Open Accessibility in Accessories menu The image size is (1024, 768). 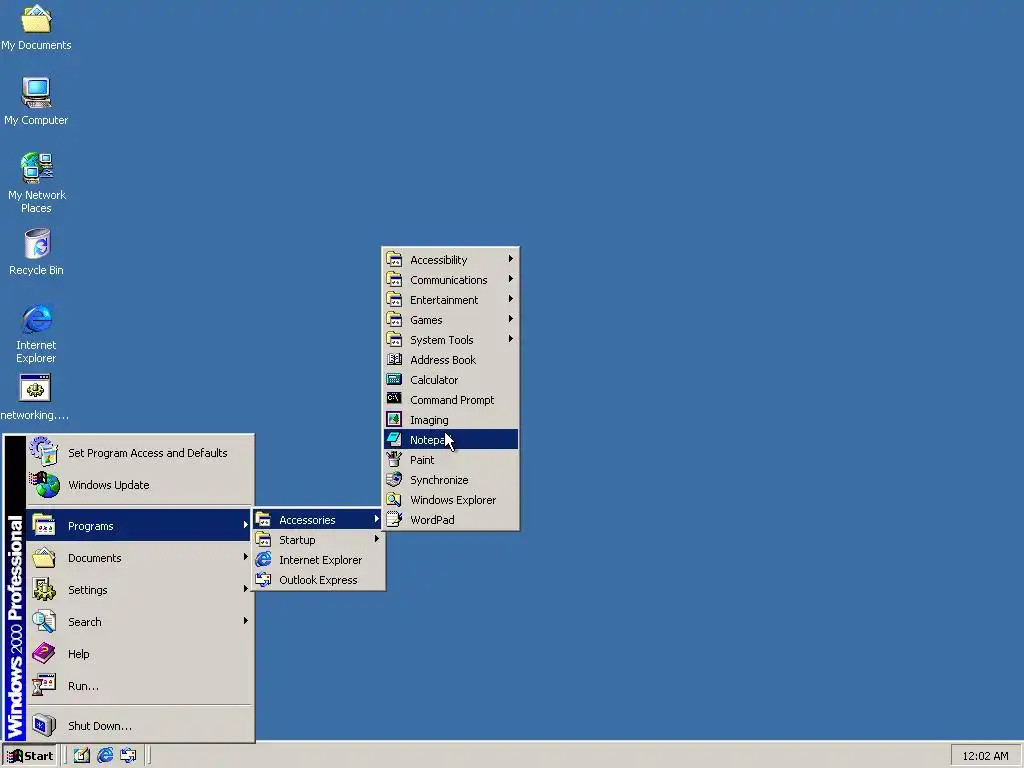coord(451,259)
